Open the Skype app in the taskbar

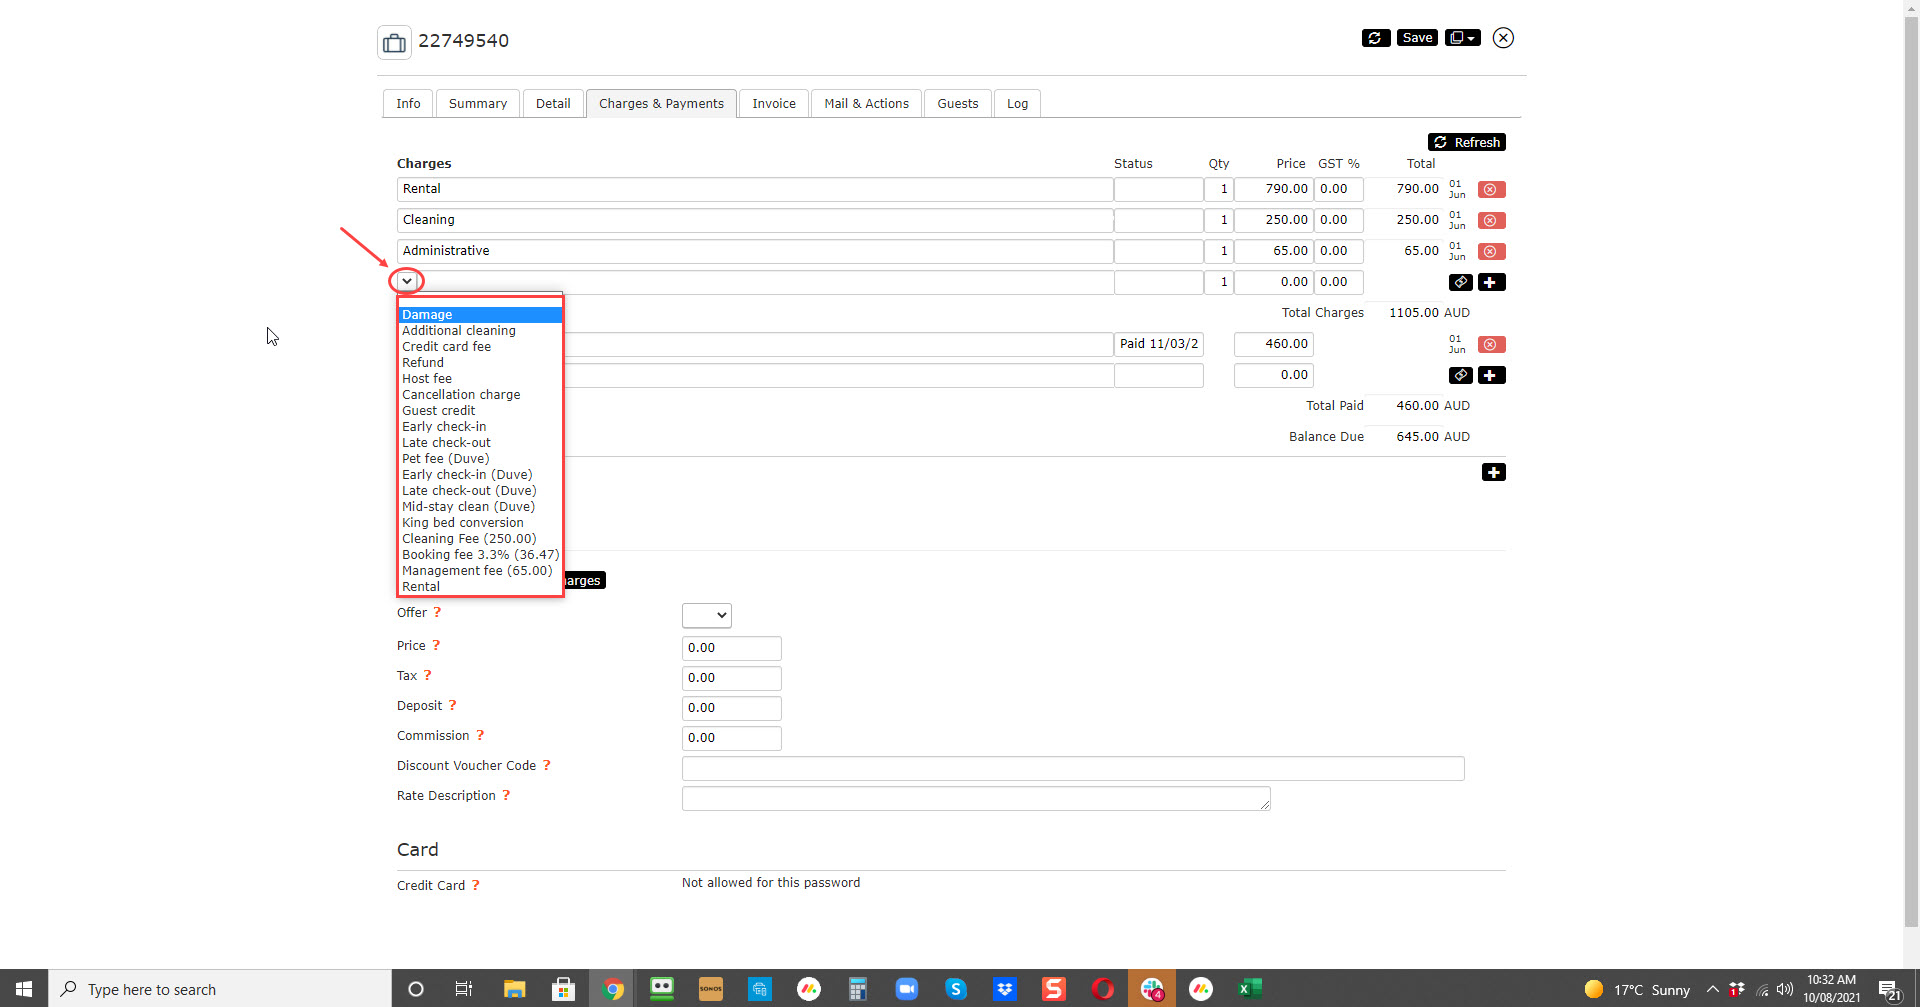[x=956, y=989]
